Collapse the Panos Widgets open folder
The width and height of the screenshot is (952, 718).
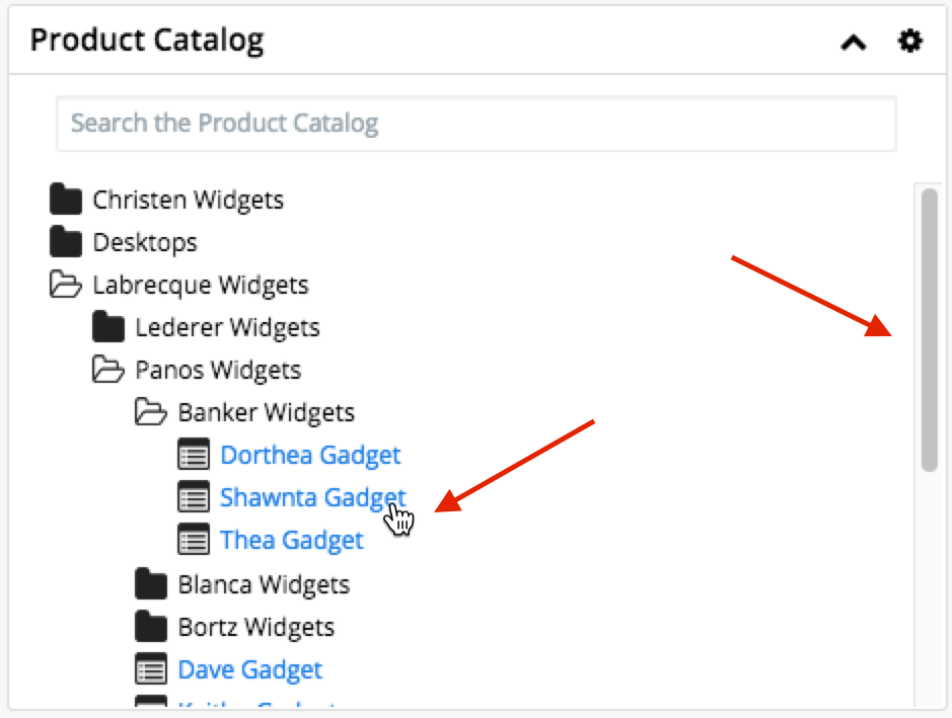pyautogui.click(x=108, y=370)
